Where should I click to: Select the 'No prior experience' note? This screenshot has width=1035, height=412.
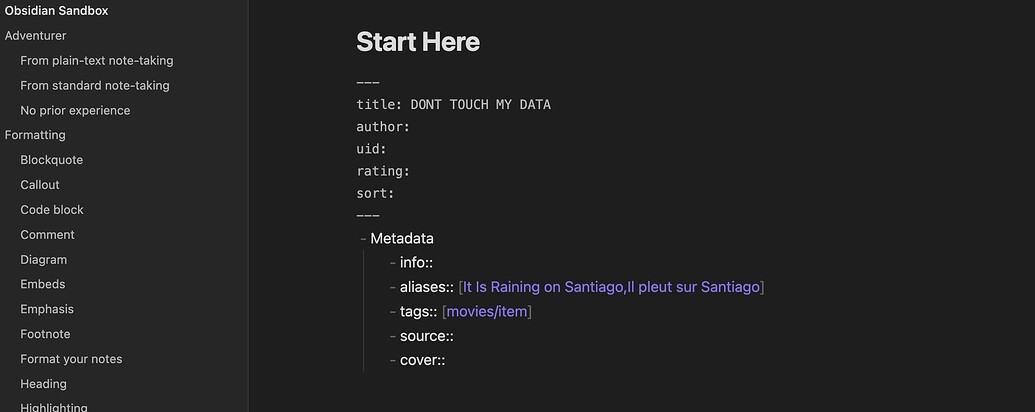(x=75, y=110)
